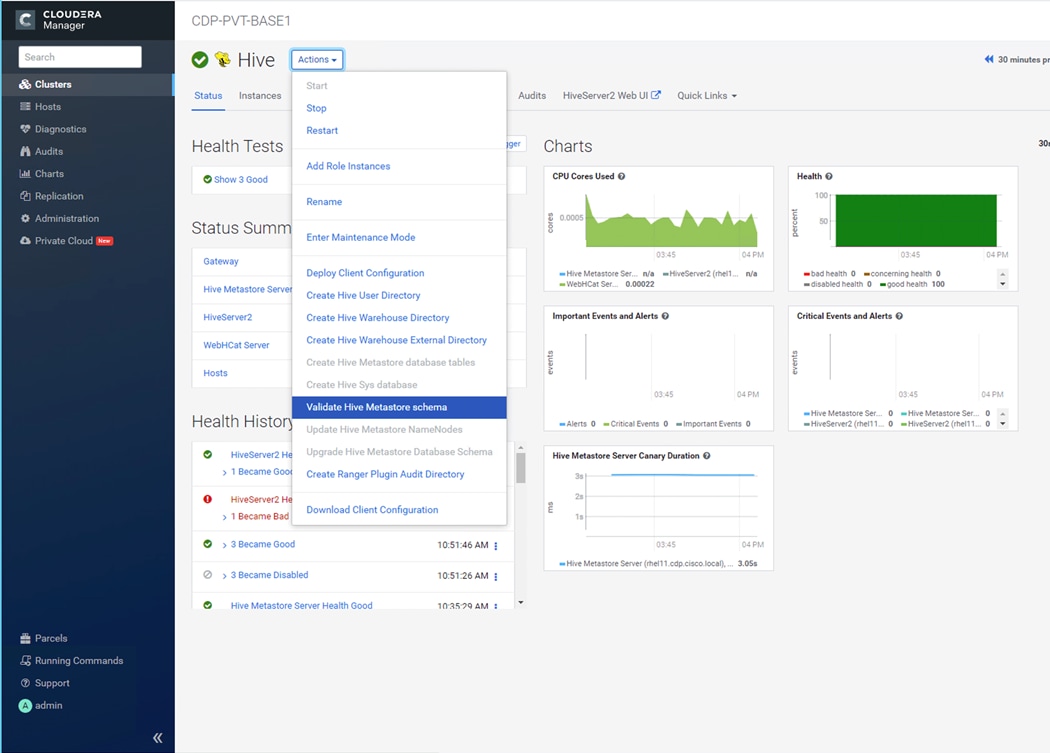This screenshot has width=1050, height=753.
Task: Click the rewind 30 minutes time icon
Action: (x=988, y=59)
